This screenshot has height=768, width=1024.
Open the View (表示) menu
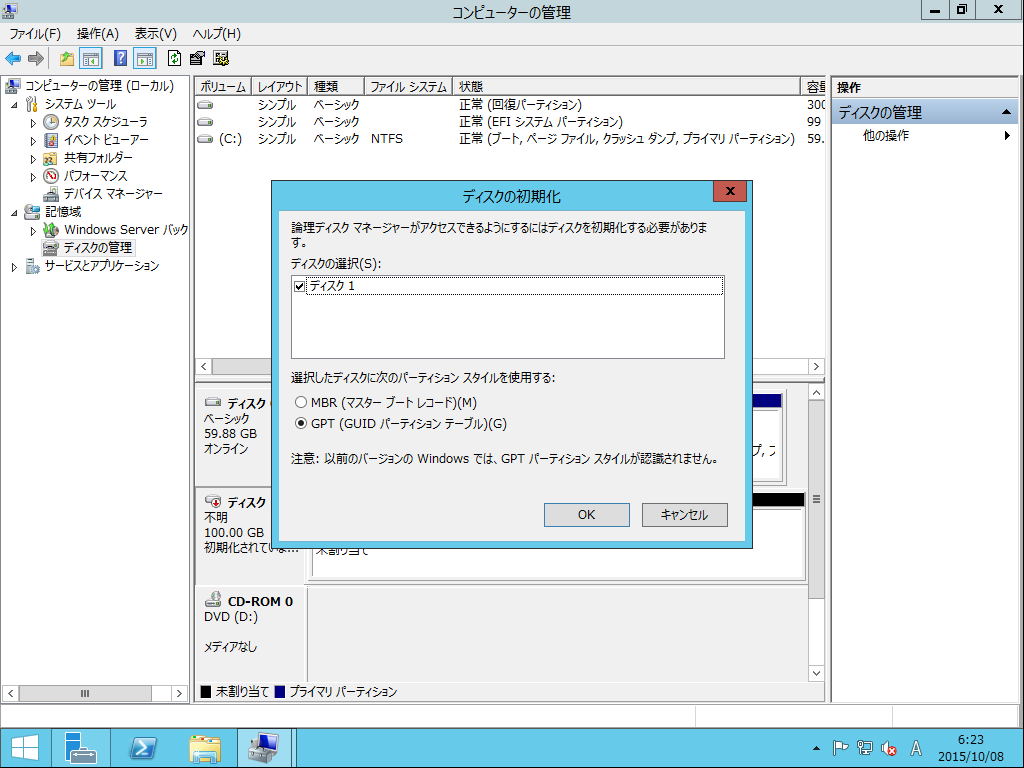(x=155, y=34)
